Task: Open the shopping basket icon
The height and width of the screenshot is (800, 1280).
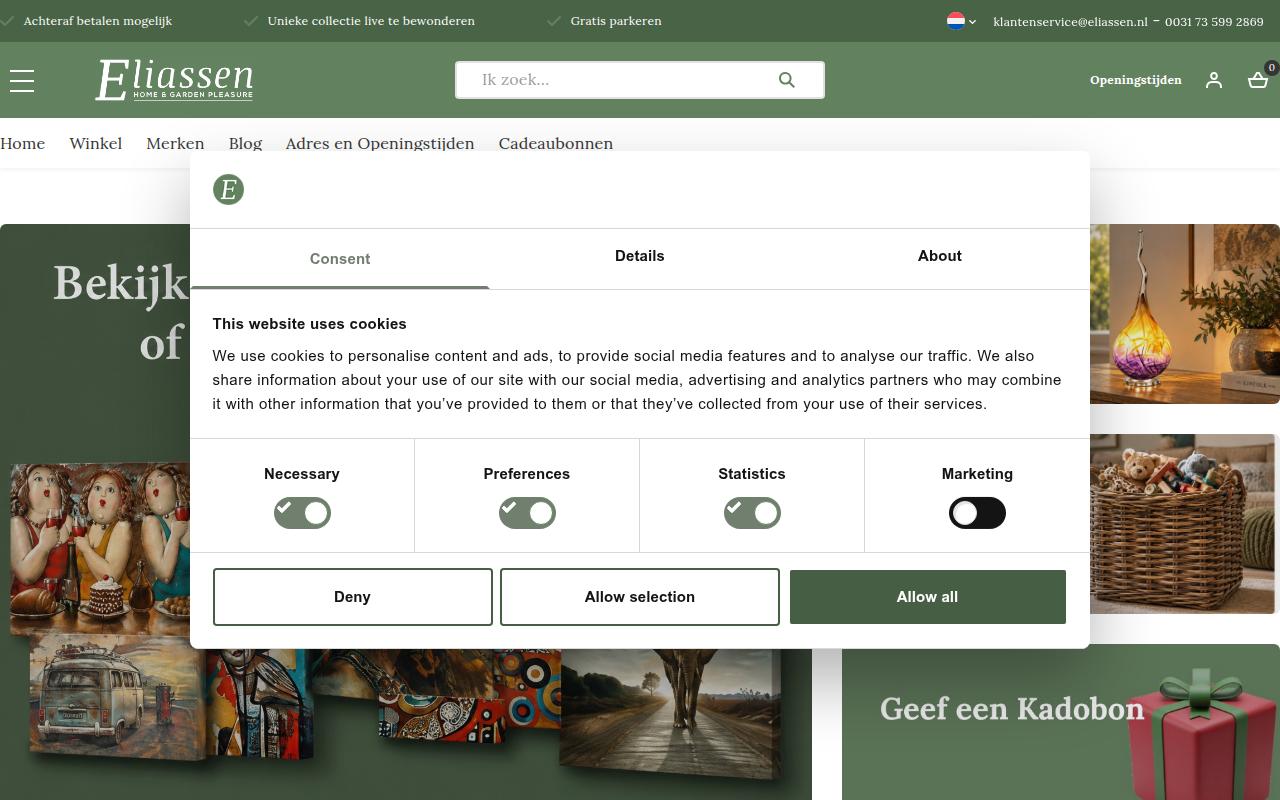Action: click(1258, 80)
